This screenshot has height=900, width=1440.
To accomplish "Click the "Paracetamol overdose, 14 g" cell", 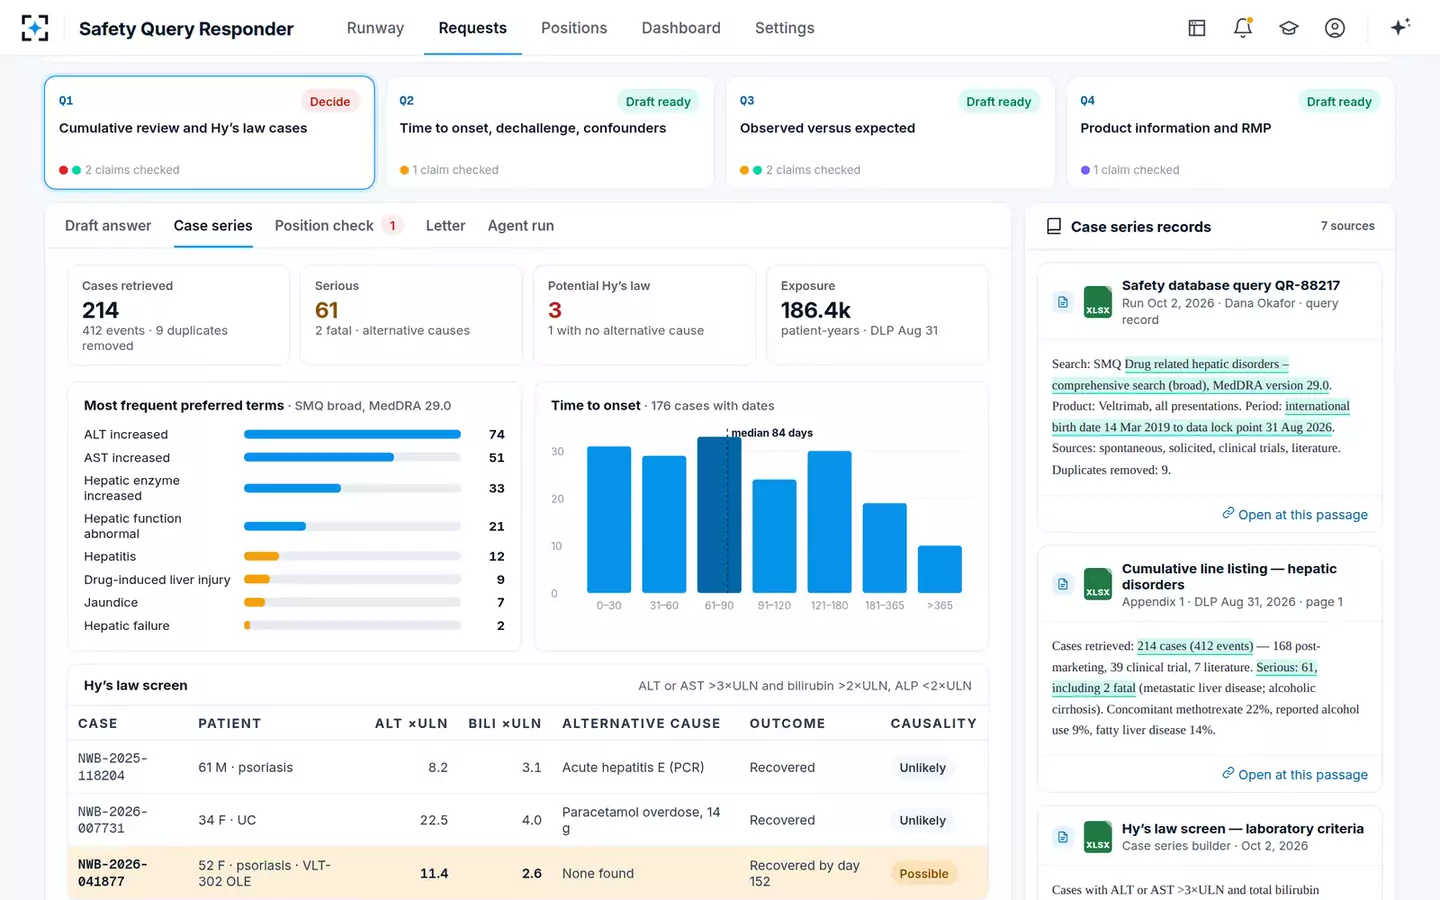I will 641,820.
